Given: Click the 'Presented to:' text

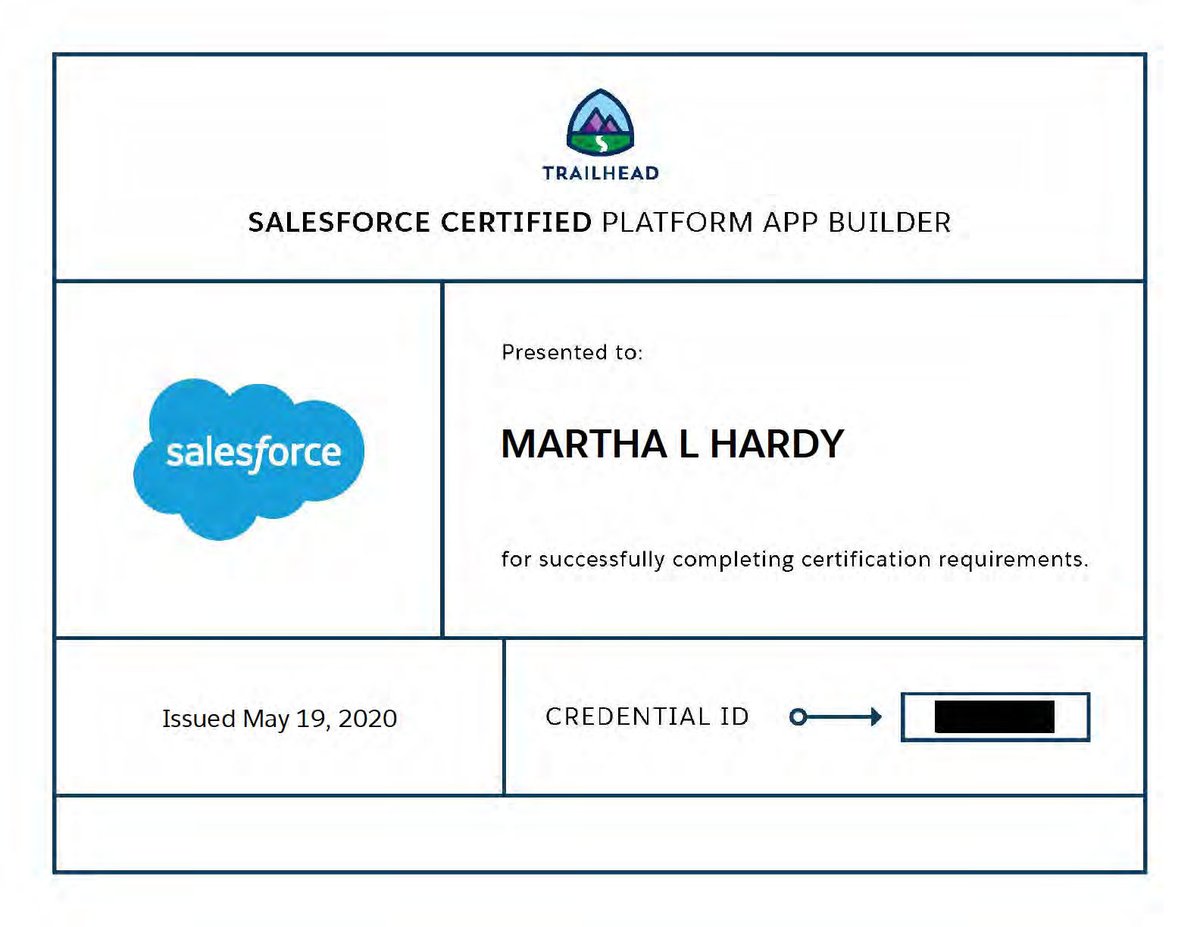Looking at the screenshot, I should click(x=572, y=352).
